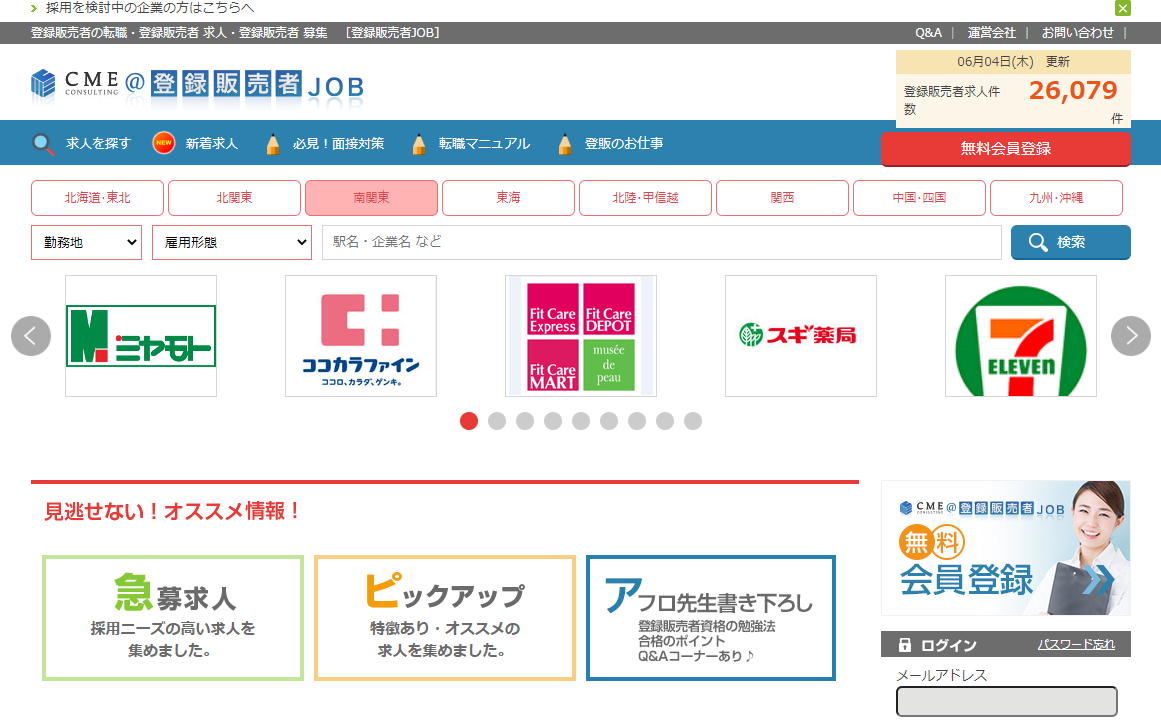Open the Fit Care Express/DEPOT logo
Viewport: 1161px width, 722px height.
tap(580, 336)
